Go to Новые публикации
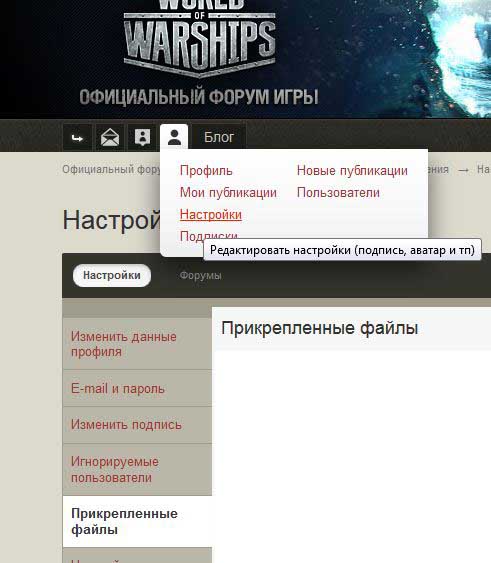The height and width of the screenshot is (563, 491). pyautogui.click(x=352, y=171)
